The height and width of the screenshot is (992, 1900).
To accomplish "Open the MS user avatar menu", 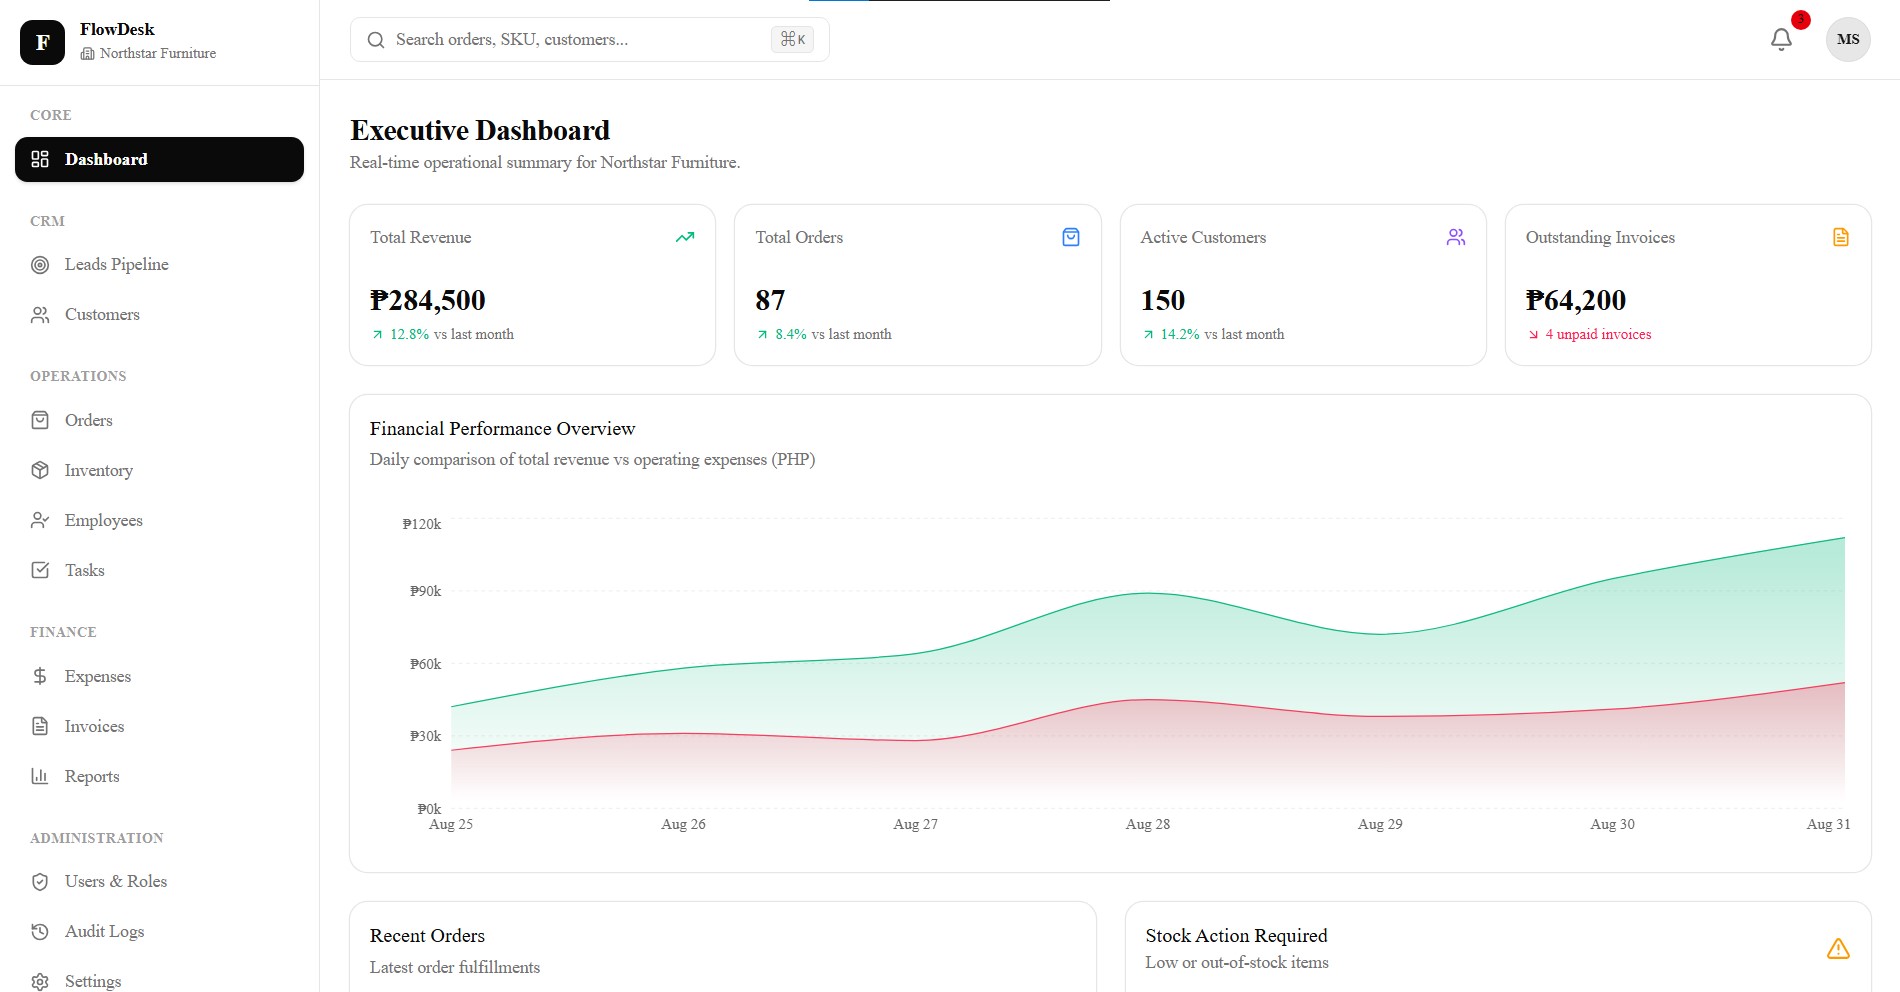I will 1848,39.
